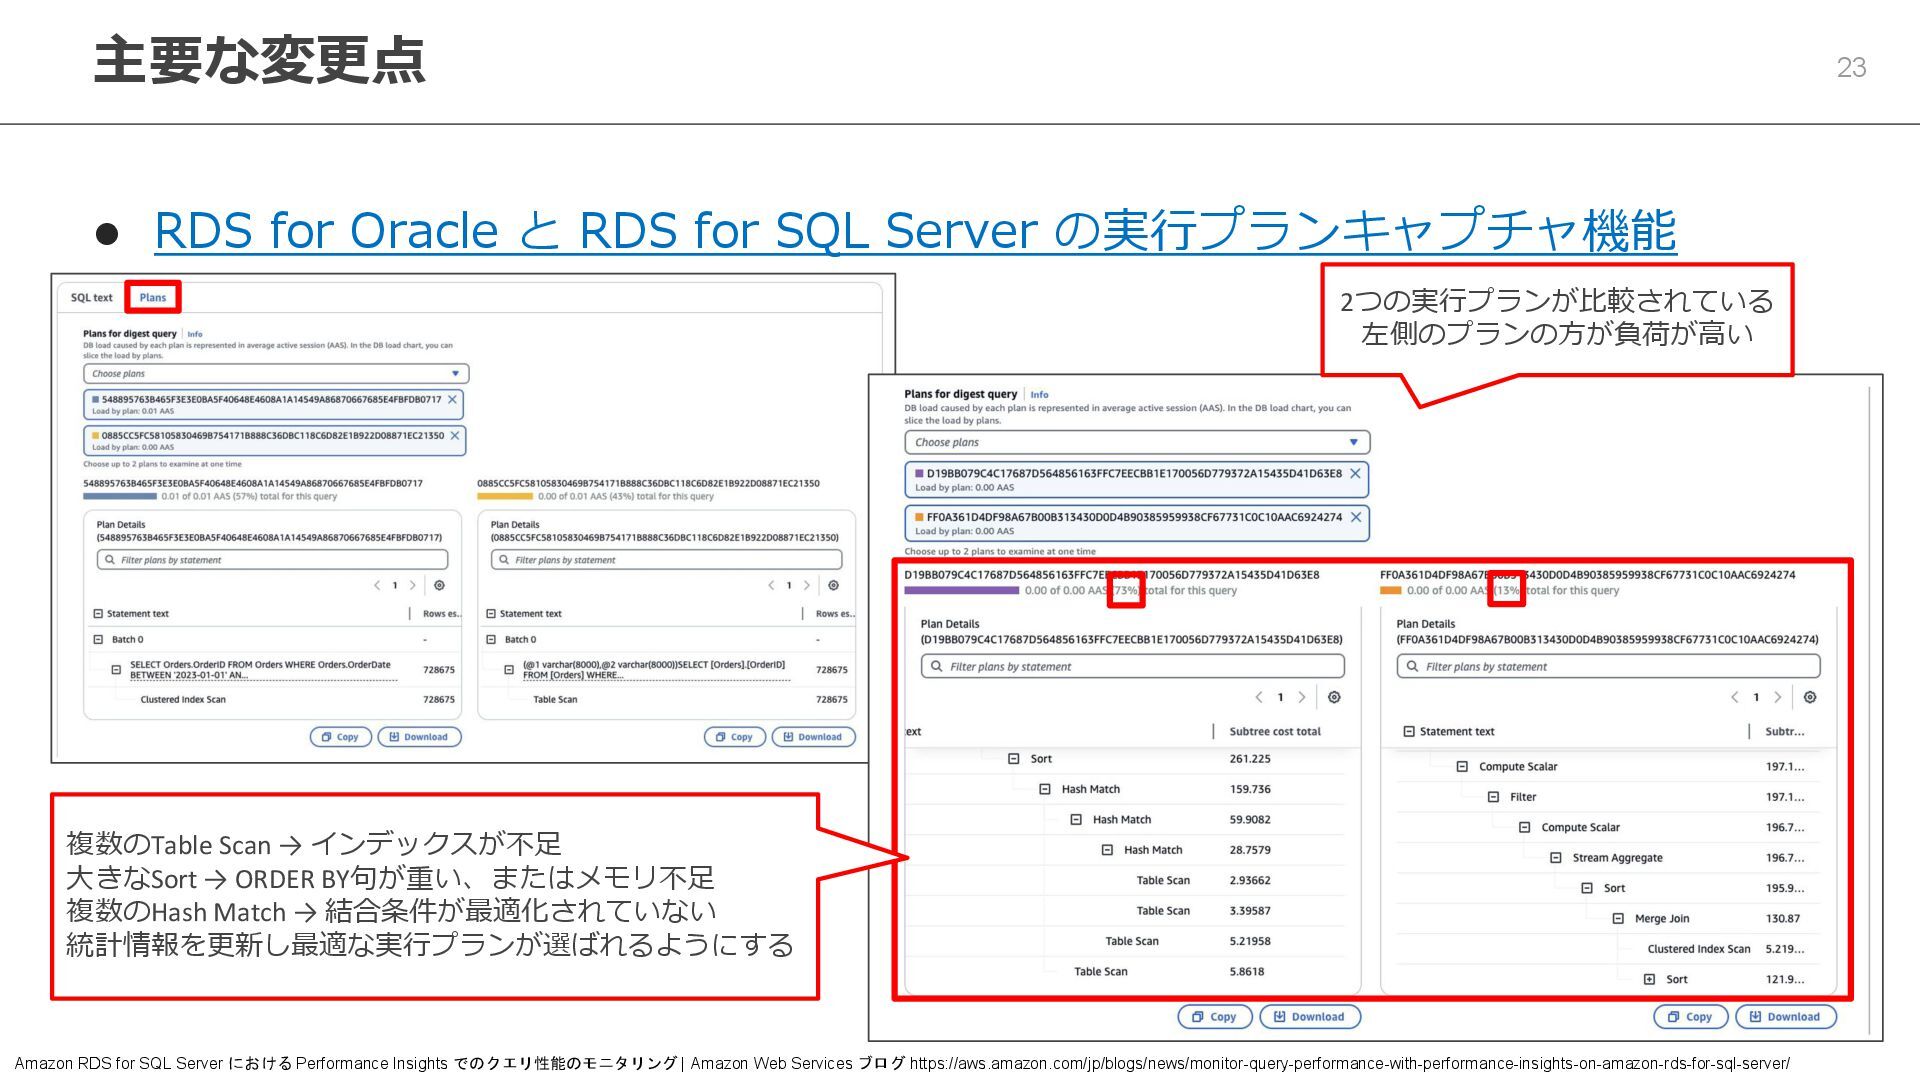Click settings gear in 548895763B plan panel
Screen dimensions: 1920x1080
439,585
